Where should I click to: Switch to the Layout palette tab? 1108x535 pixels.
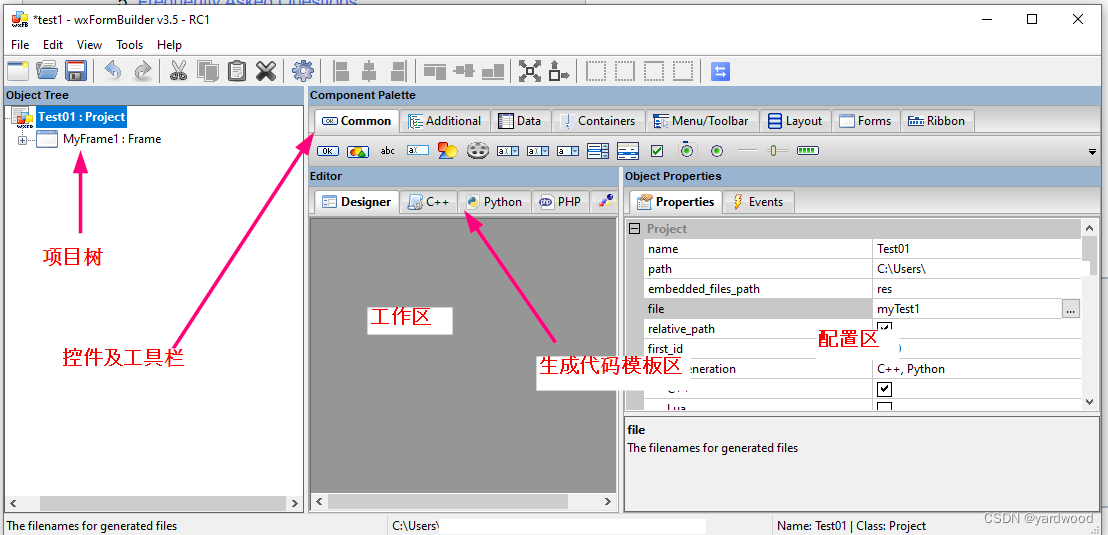(x=796, y=121)
